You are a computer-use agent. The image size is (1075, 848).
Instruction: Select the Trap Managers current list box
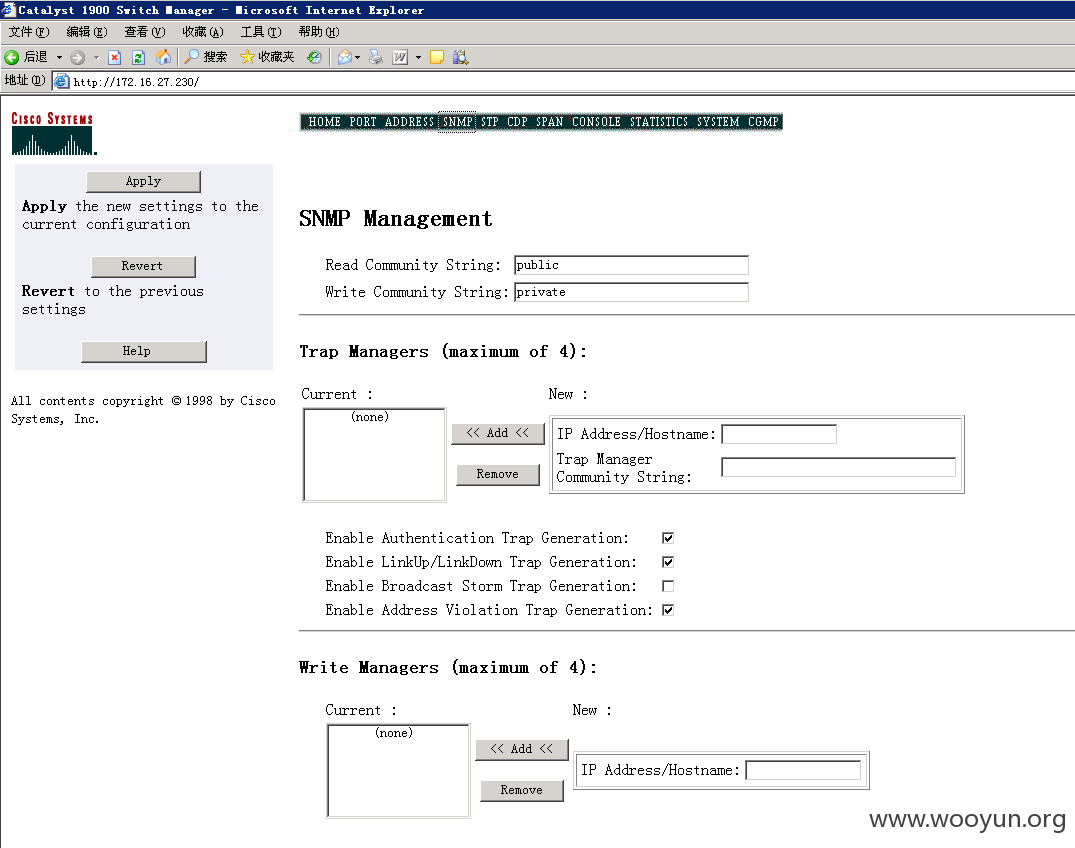pyautogui.click(x=374, y=455)
